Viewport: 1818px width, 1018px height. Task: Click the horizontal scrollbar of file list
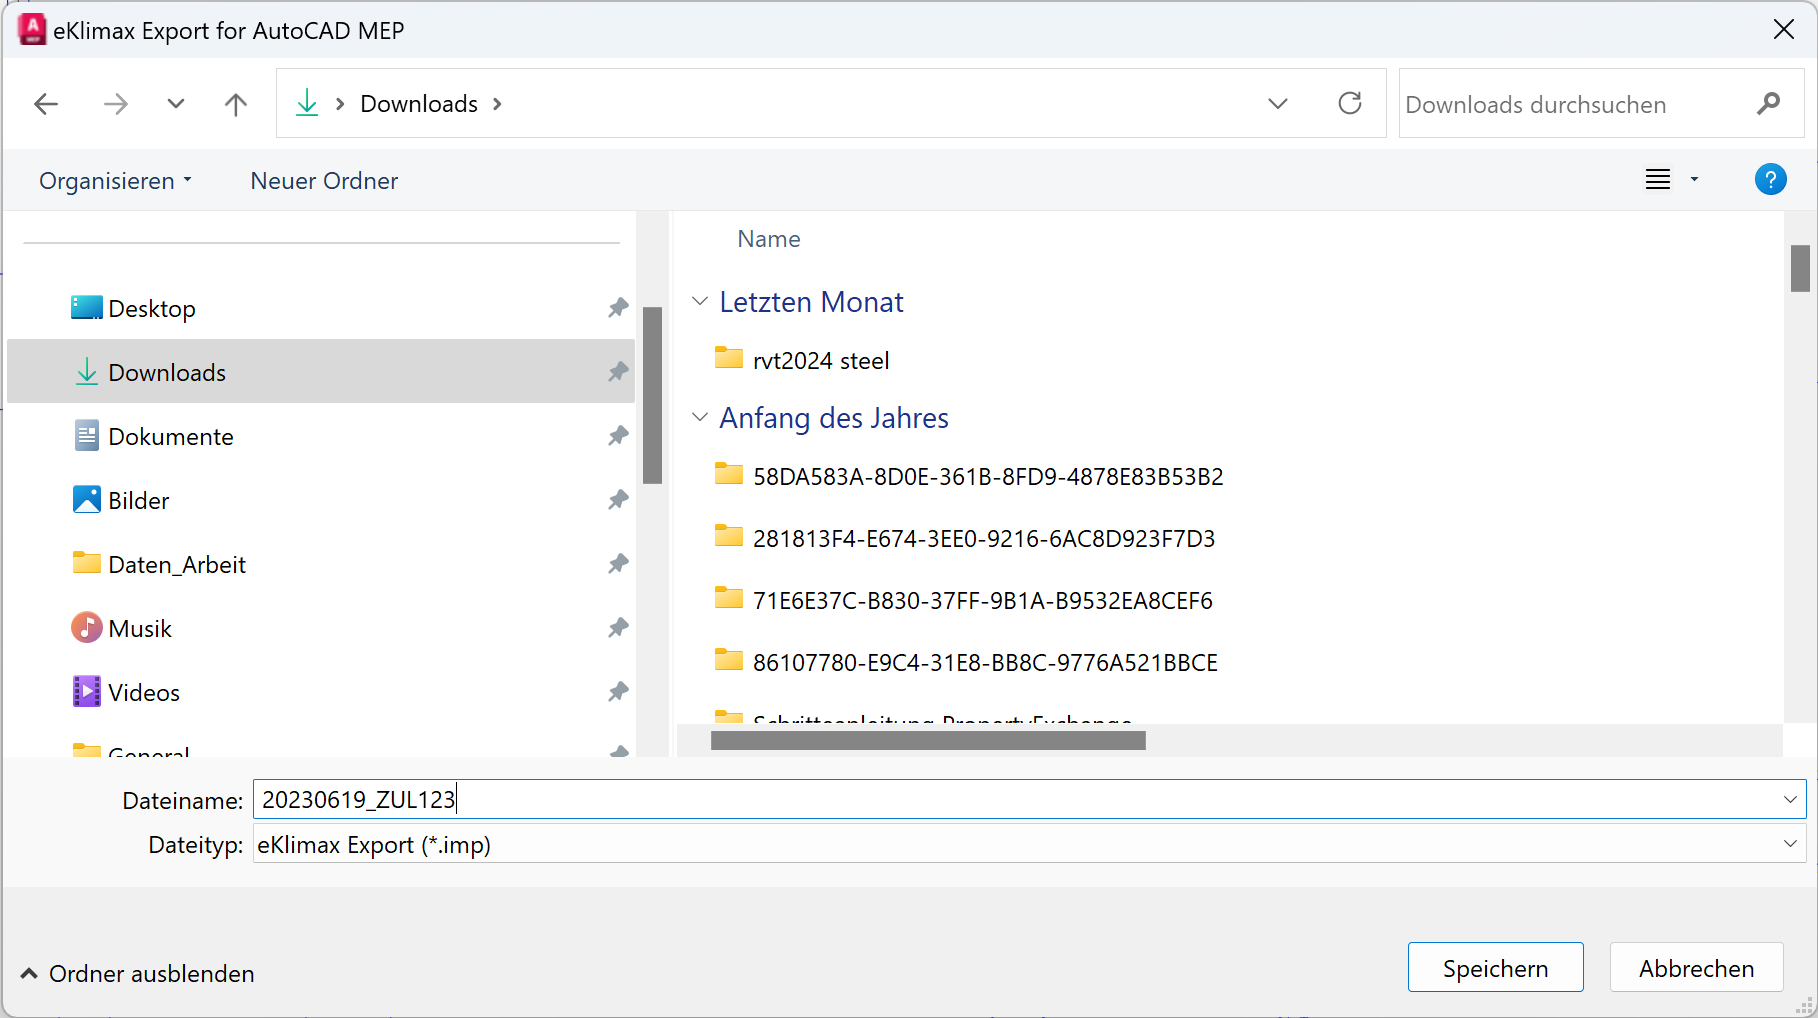[x=928, y=740]
